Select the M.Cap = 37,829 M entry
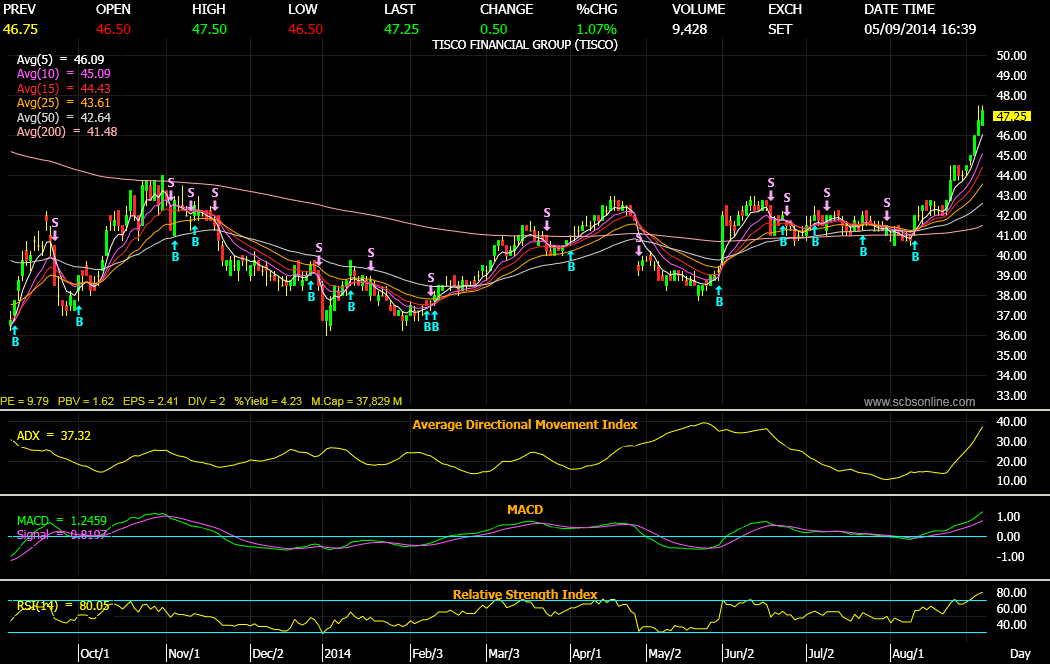This screenshot has height=664, width=1050. tap(357, 402)
